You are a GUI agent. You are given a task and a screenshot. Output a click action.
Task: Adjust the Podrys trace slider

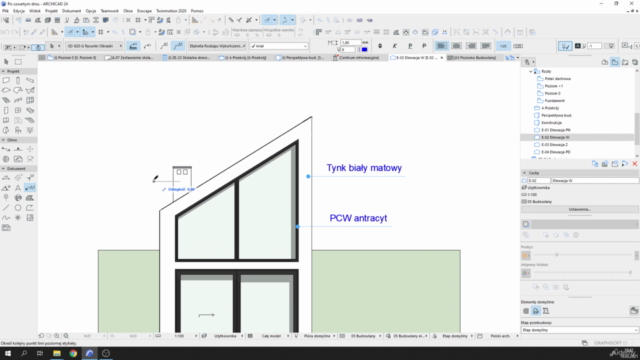point(583,255)
